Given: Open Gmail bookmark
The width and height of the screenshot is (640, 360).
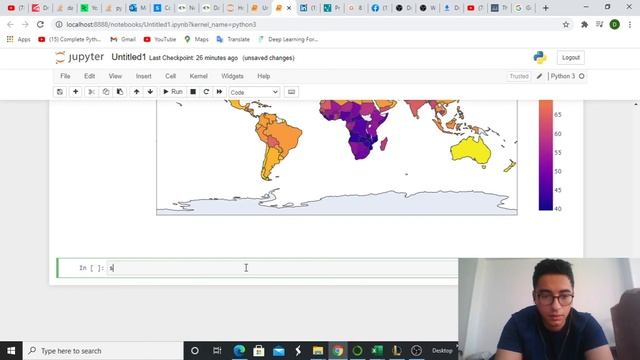Looking at the screenshot, I should (x=123, y=39).
